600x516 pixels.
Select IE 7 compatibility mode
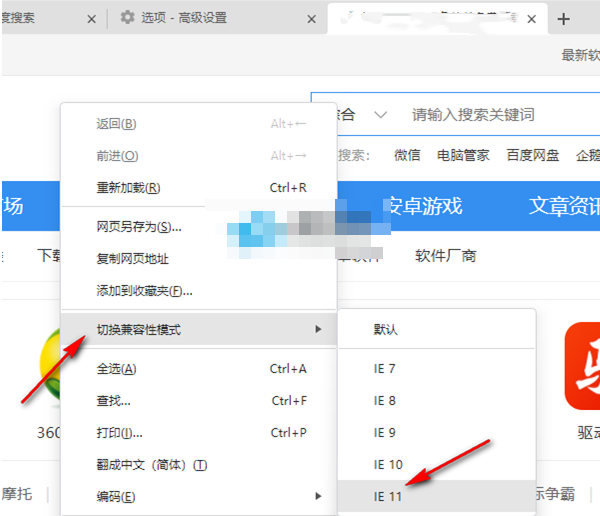pyautogui.click(x=437, y=369)
